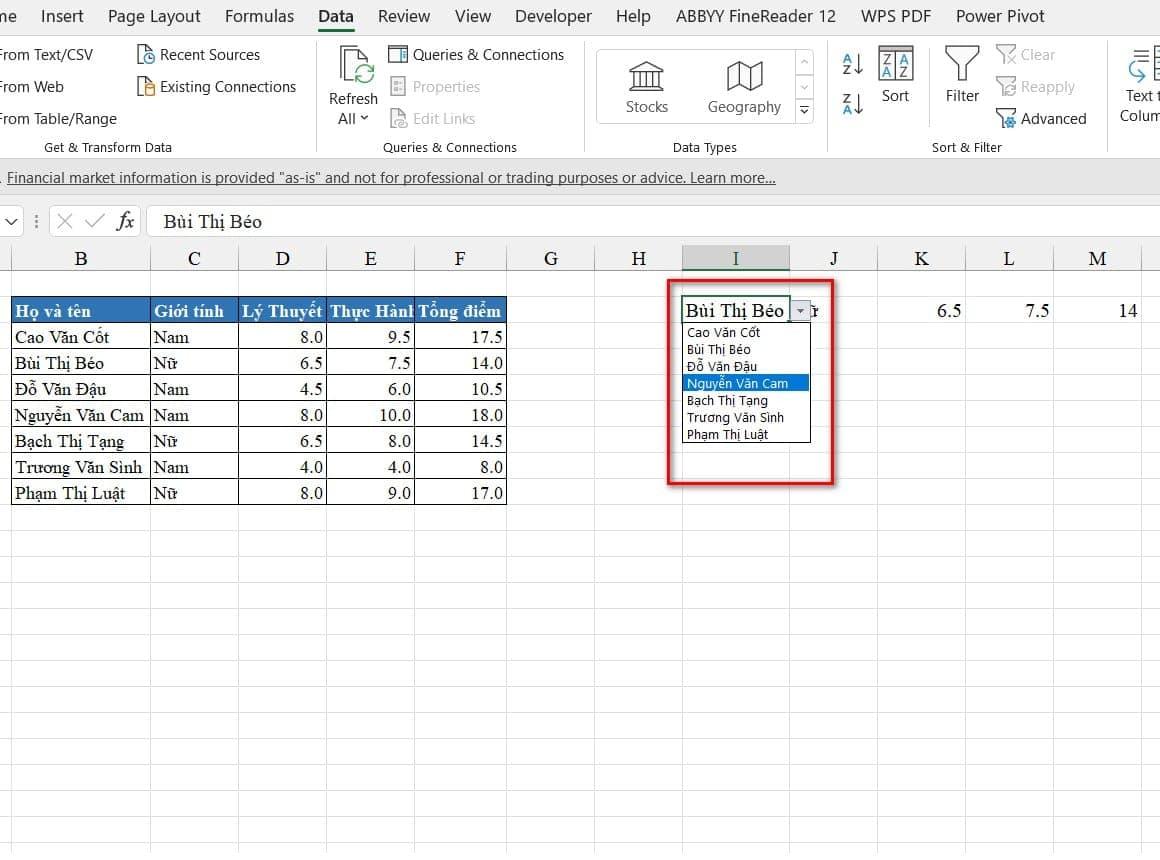1160x860 pixels.
Task: Click the Insert Function fx button
Action: tap(125, 222)
